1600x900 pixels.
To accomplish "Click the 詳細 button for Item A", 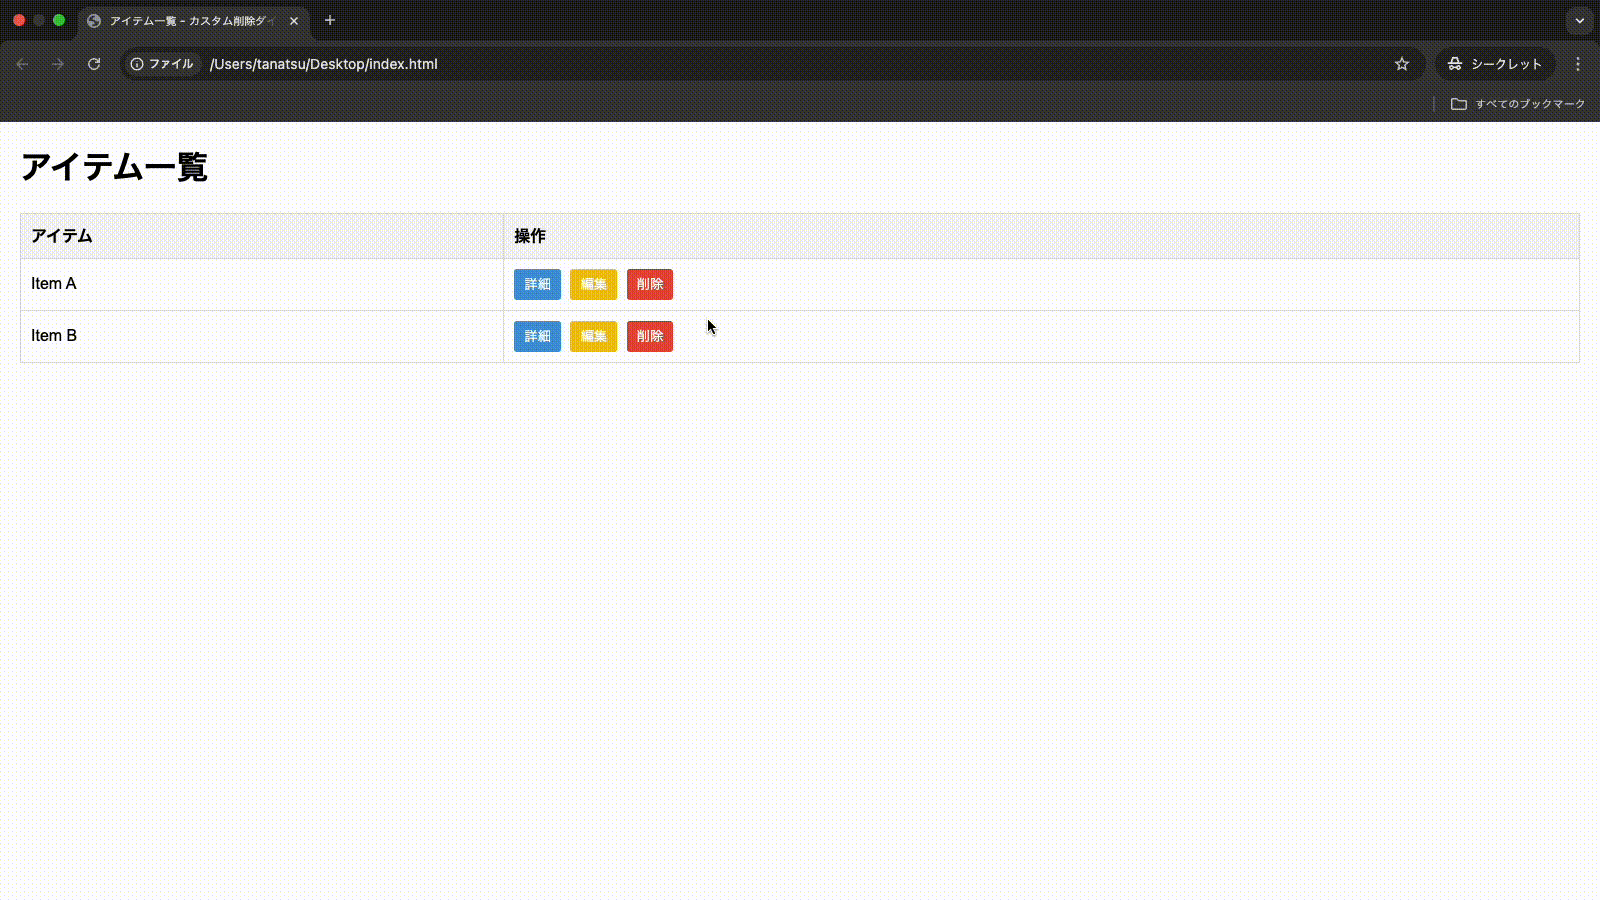I will 537,284.
